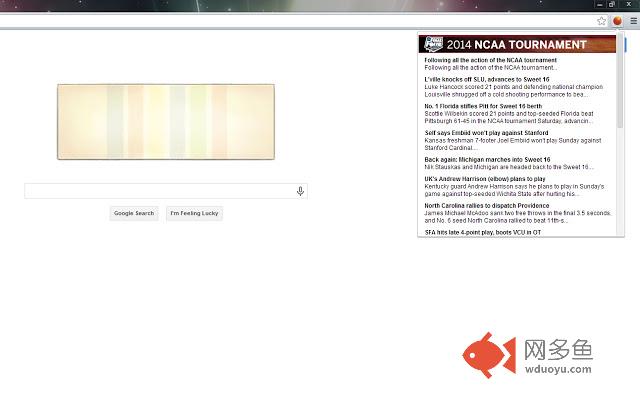Click the 'Scottie Wilbekin scored 21 points' summary text
The height and width of the screenshot is (400, 640).
point(509,117)
